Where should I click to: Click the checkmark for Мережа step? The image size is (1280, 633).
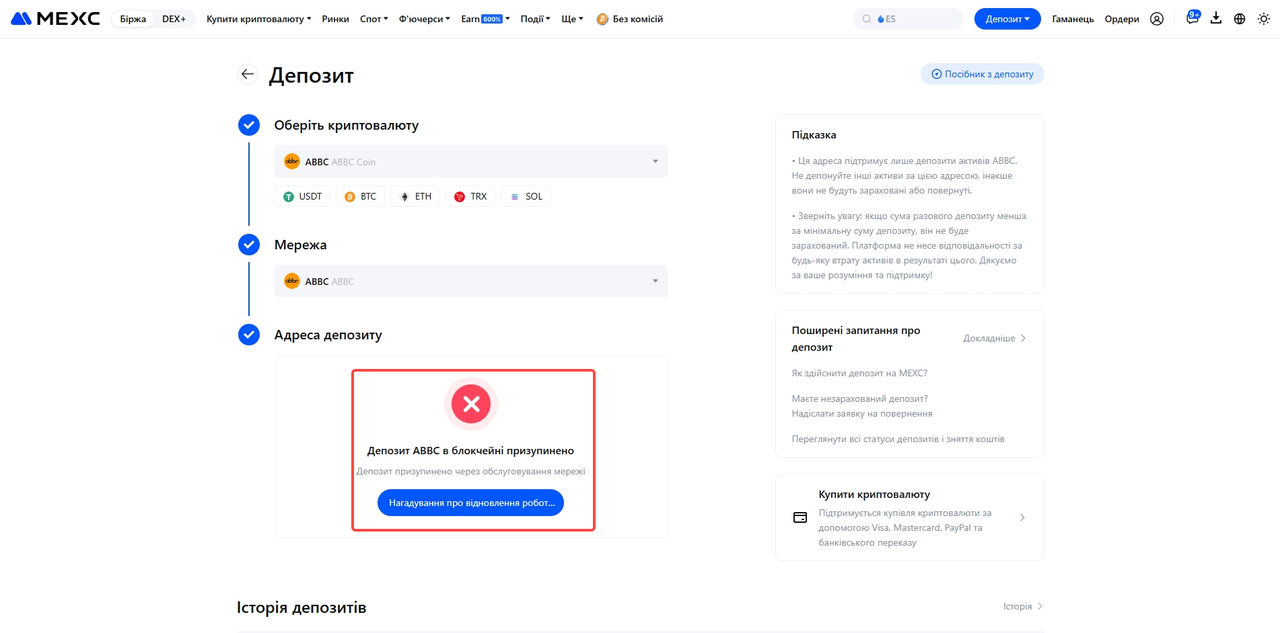point(249,245)
